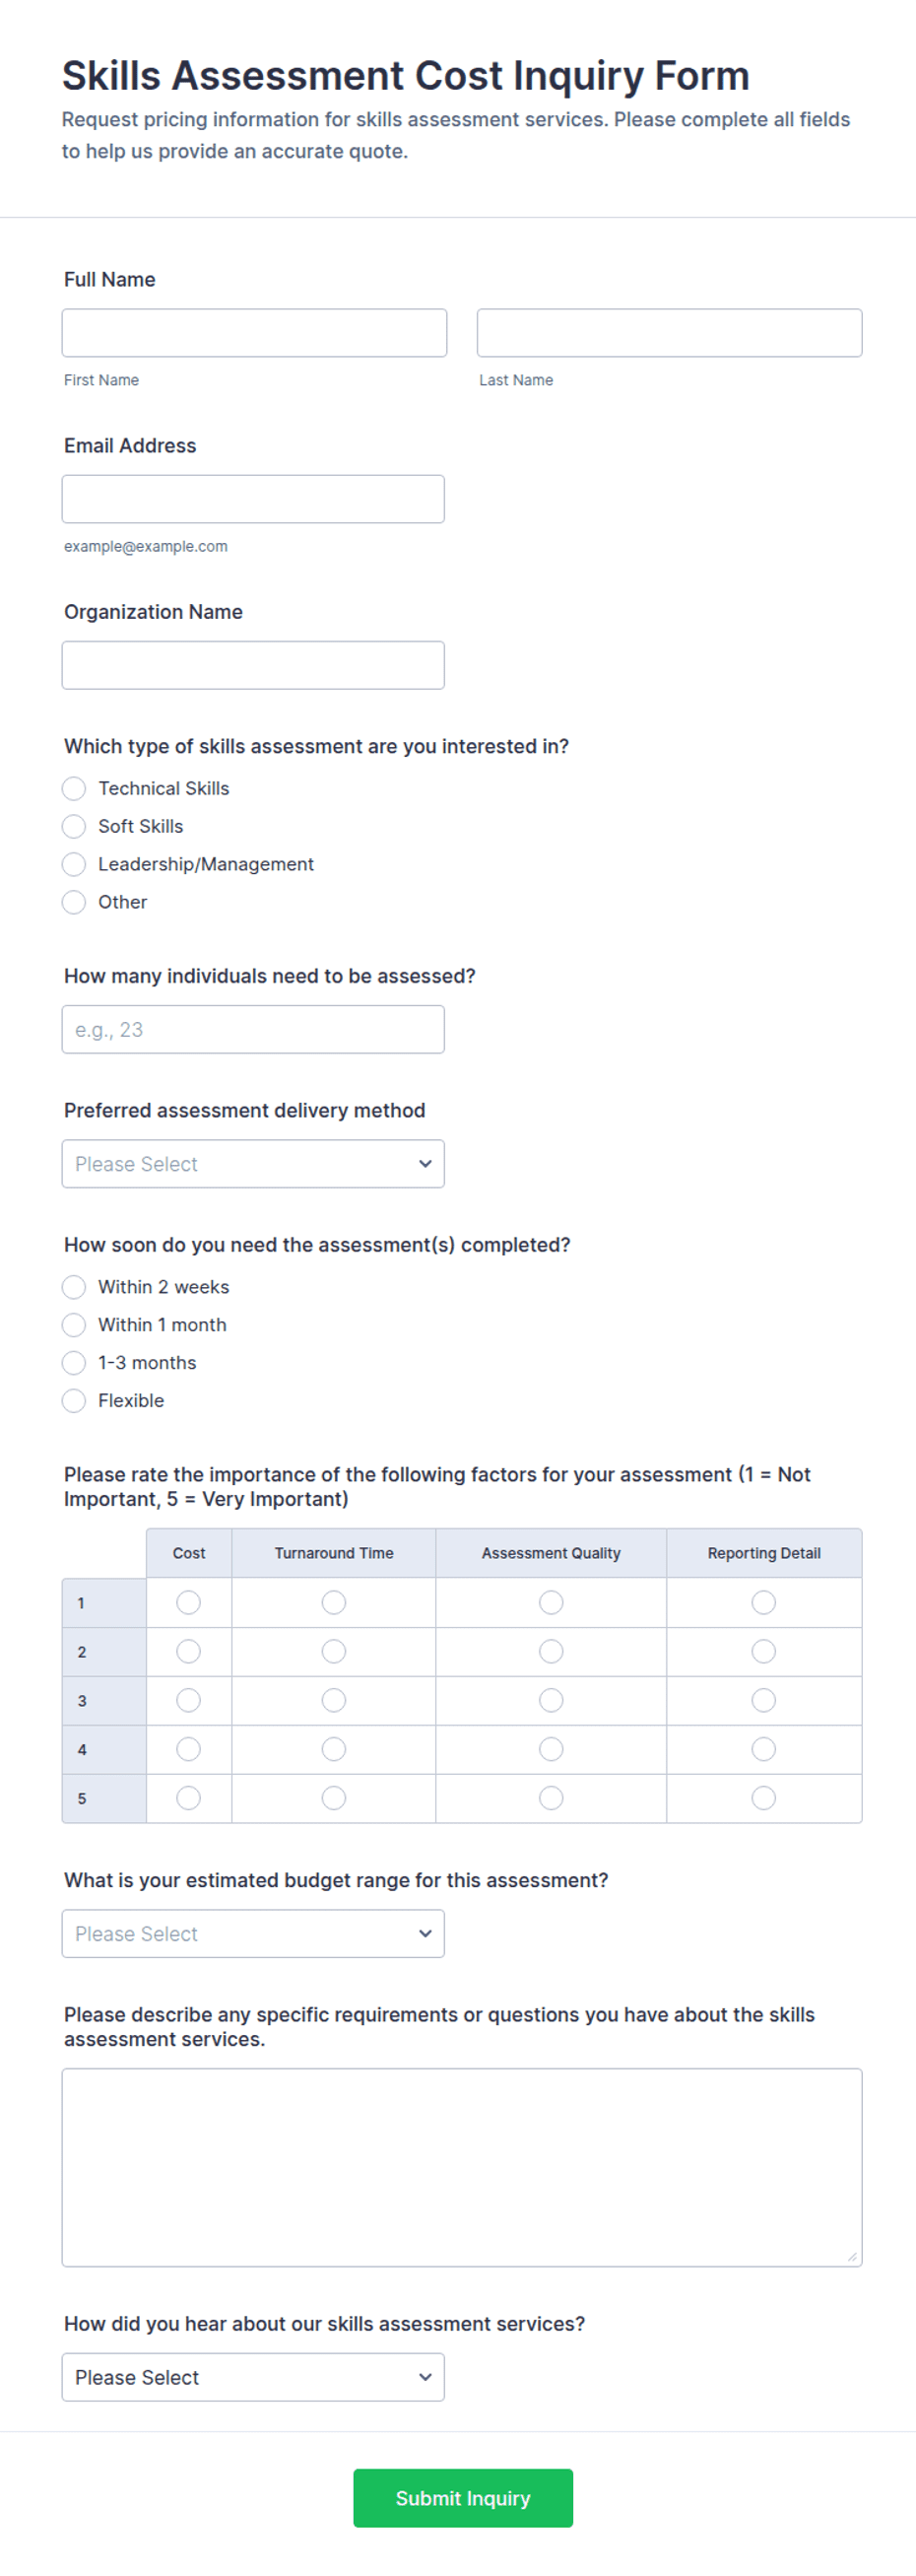Select Leadership/Management radio button

click(x=74, y=864)
